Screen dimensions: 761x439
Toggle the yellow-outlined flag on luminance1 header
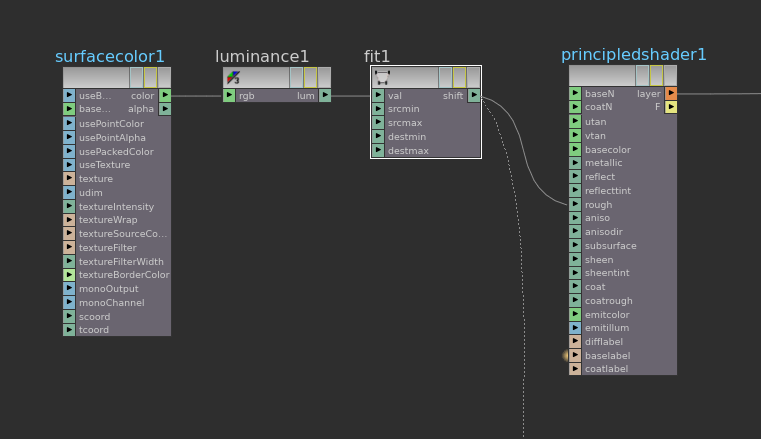point(310,77)
